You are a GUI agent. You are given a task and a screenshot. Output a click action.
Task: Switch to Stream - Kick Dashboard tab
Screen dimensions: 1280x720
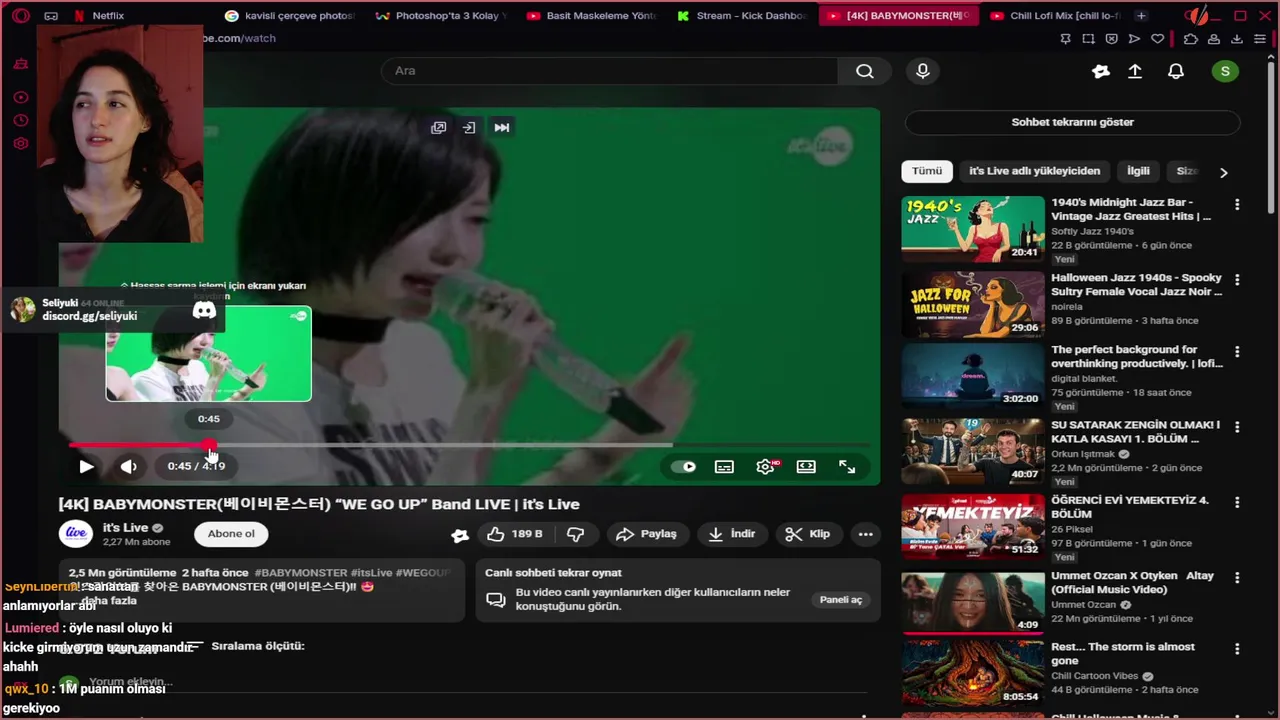pos(744,16)
